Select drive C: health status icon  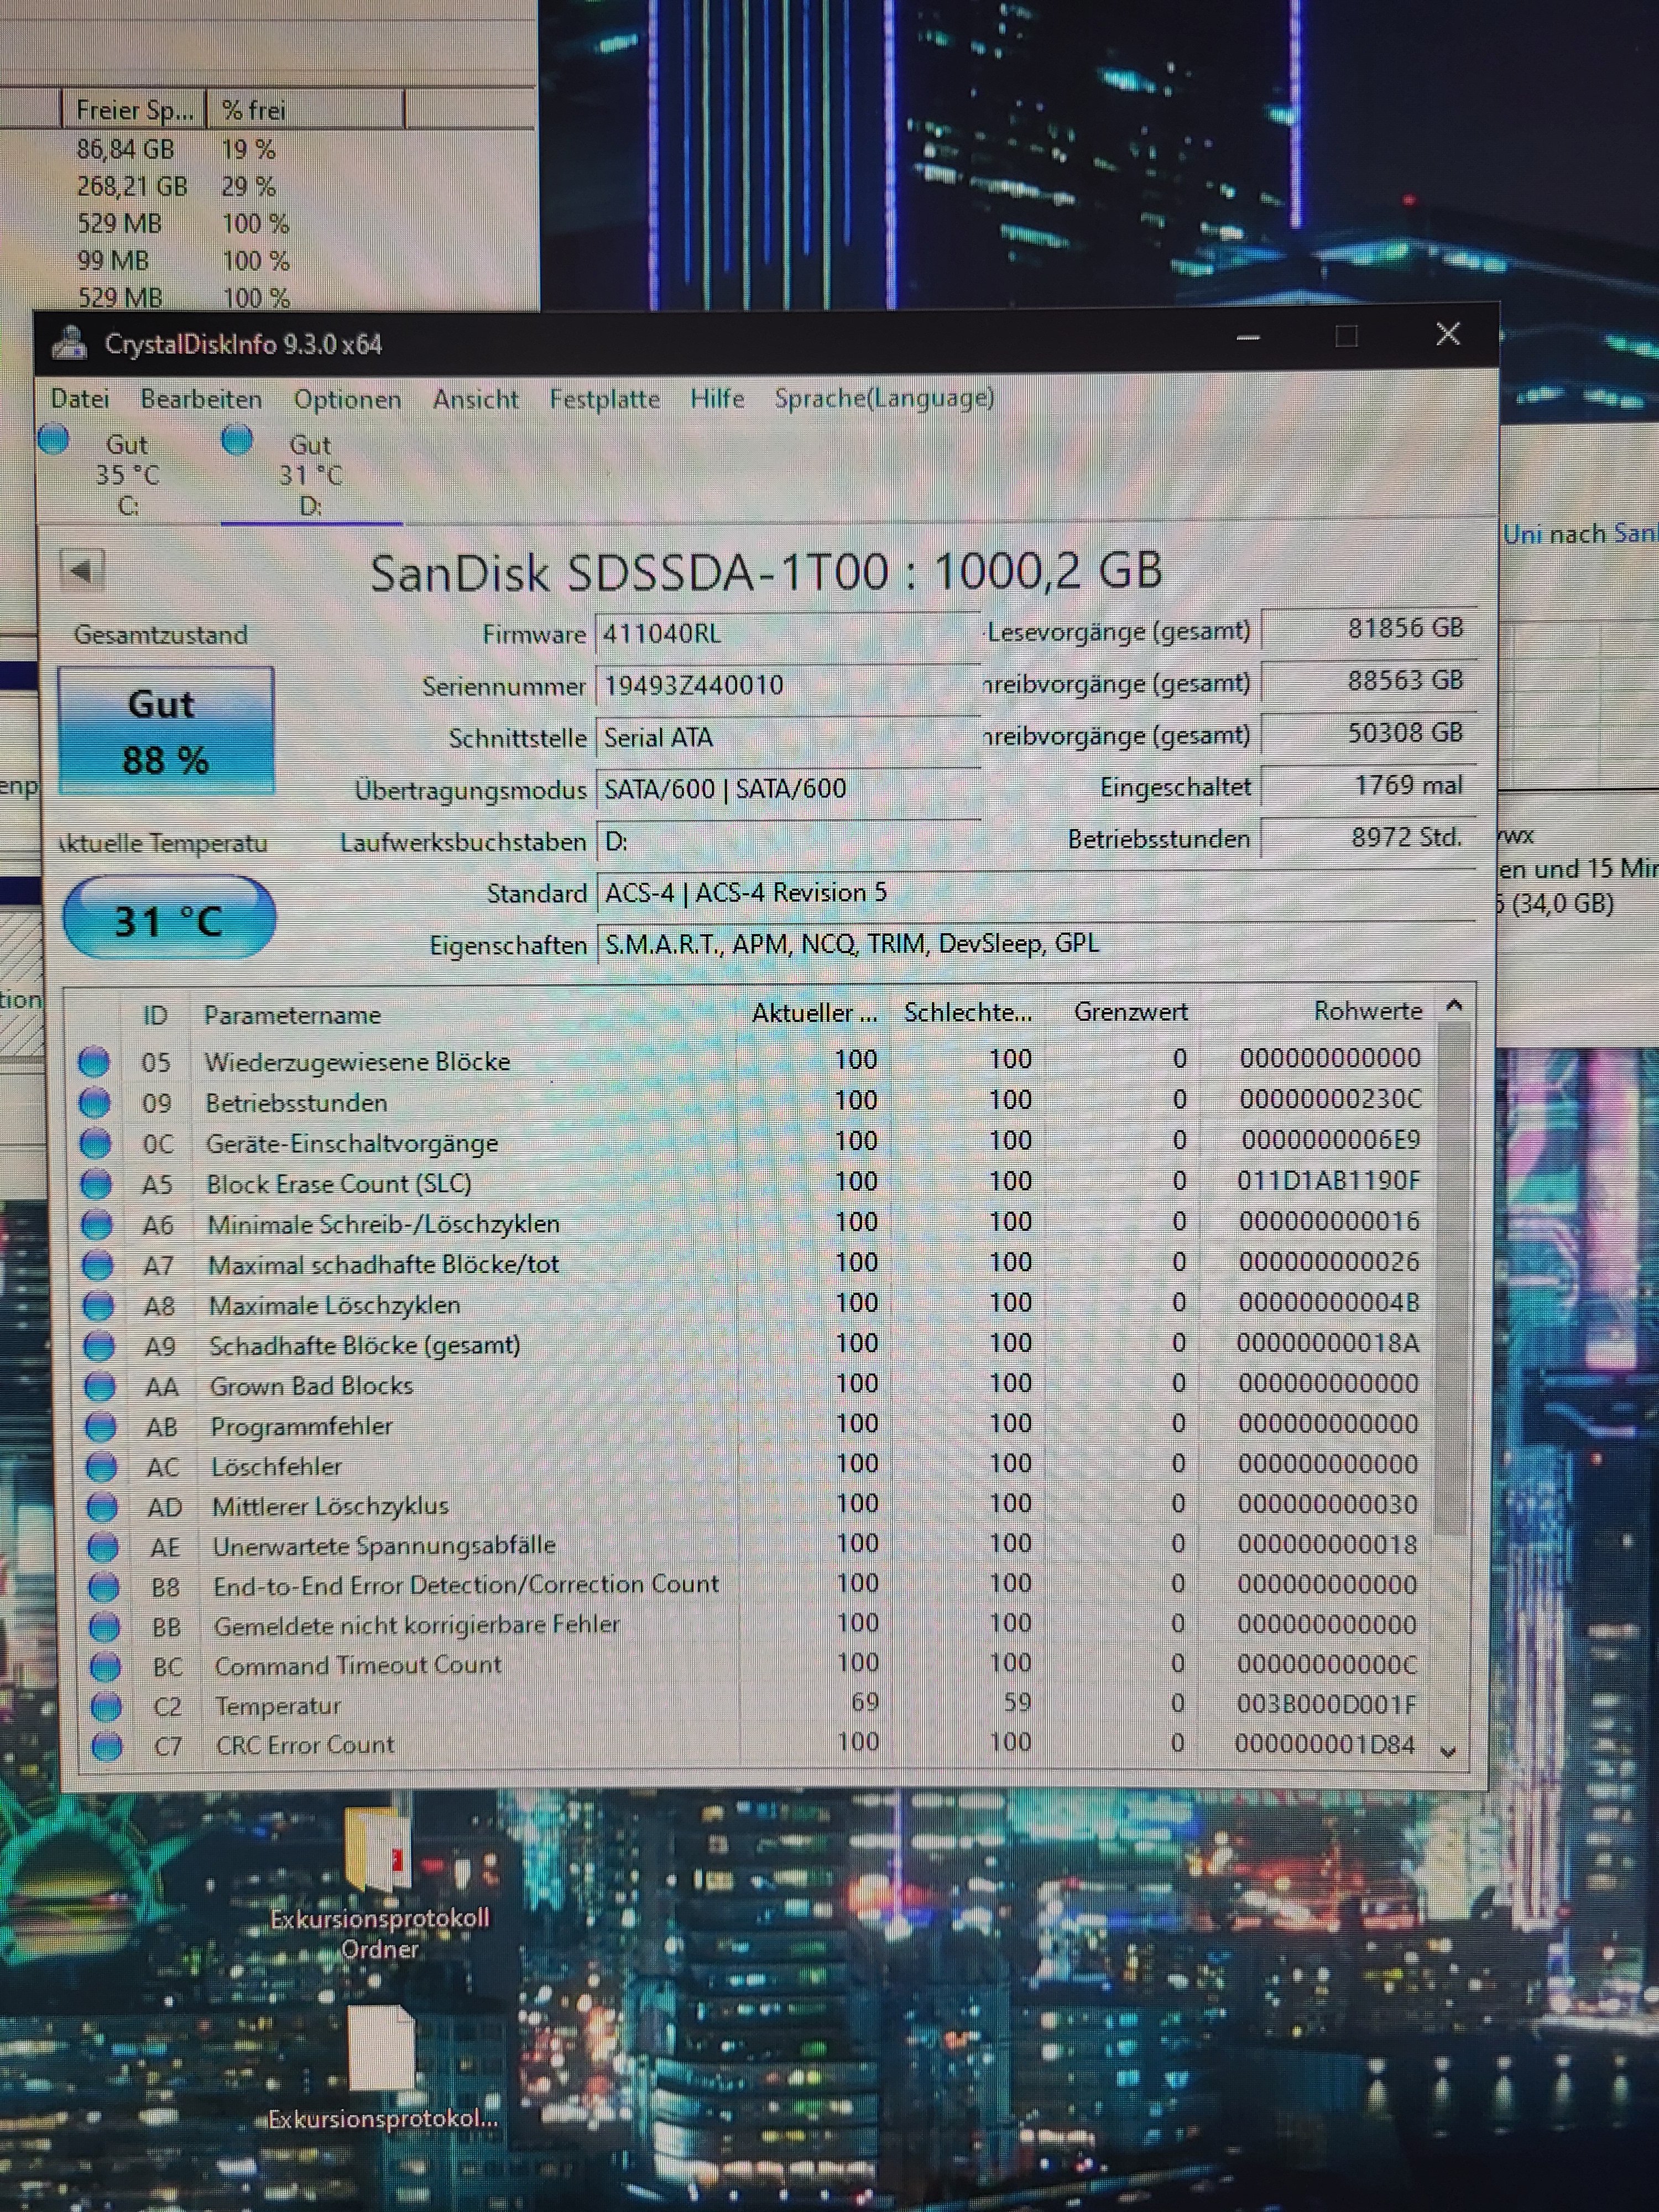pos(54,439)
